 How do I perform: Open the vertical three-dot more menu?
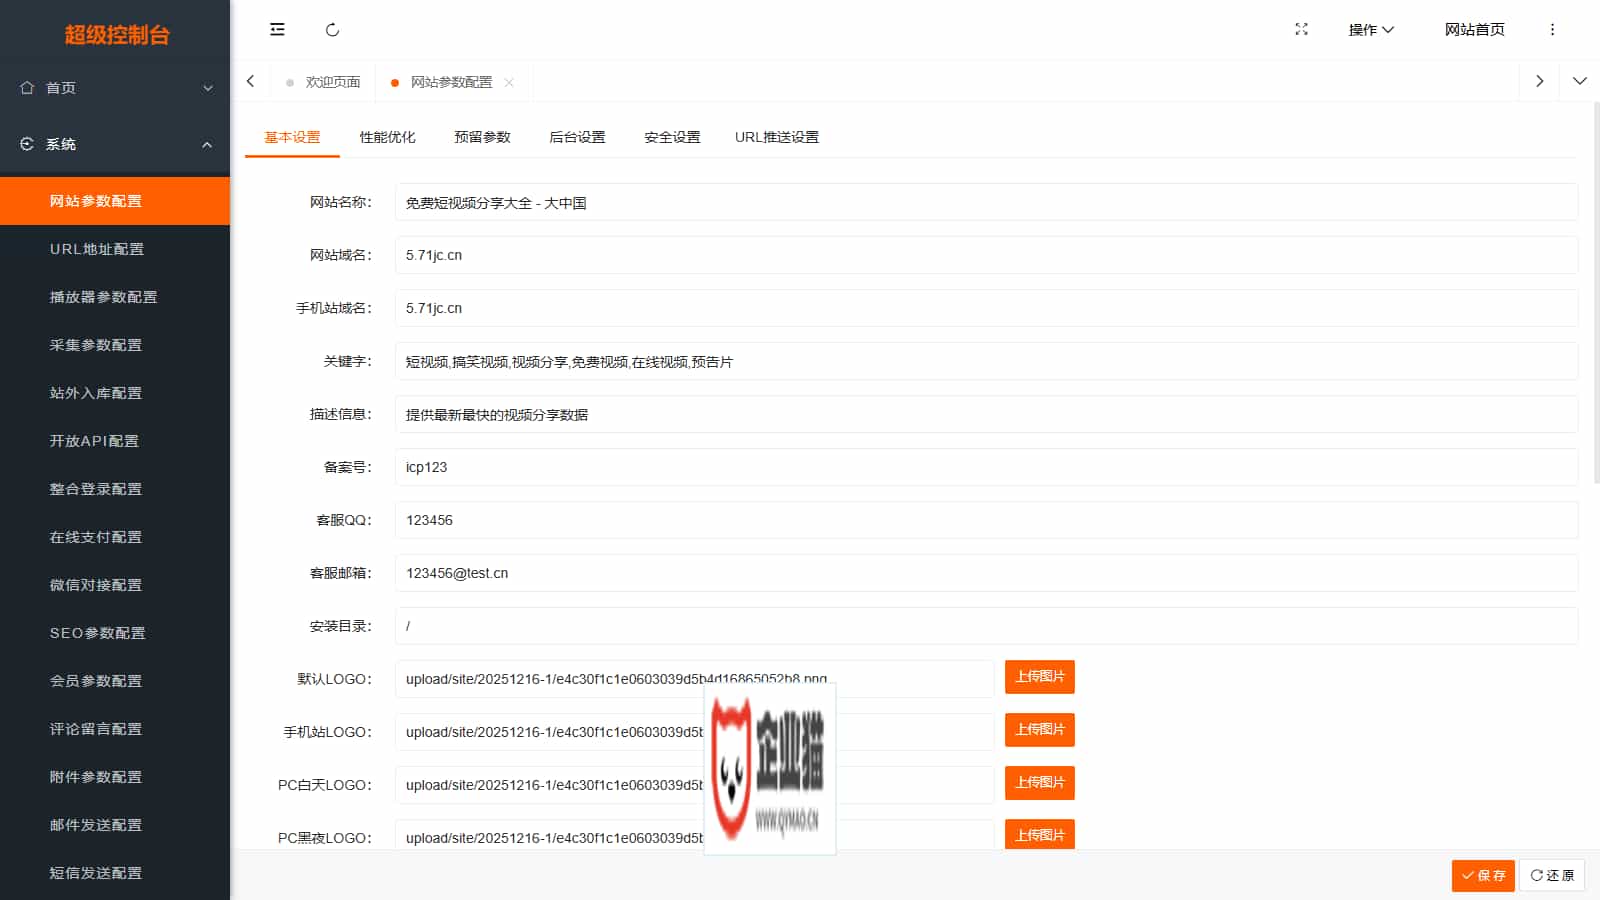(x=1552, y=30)
